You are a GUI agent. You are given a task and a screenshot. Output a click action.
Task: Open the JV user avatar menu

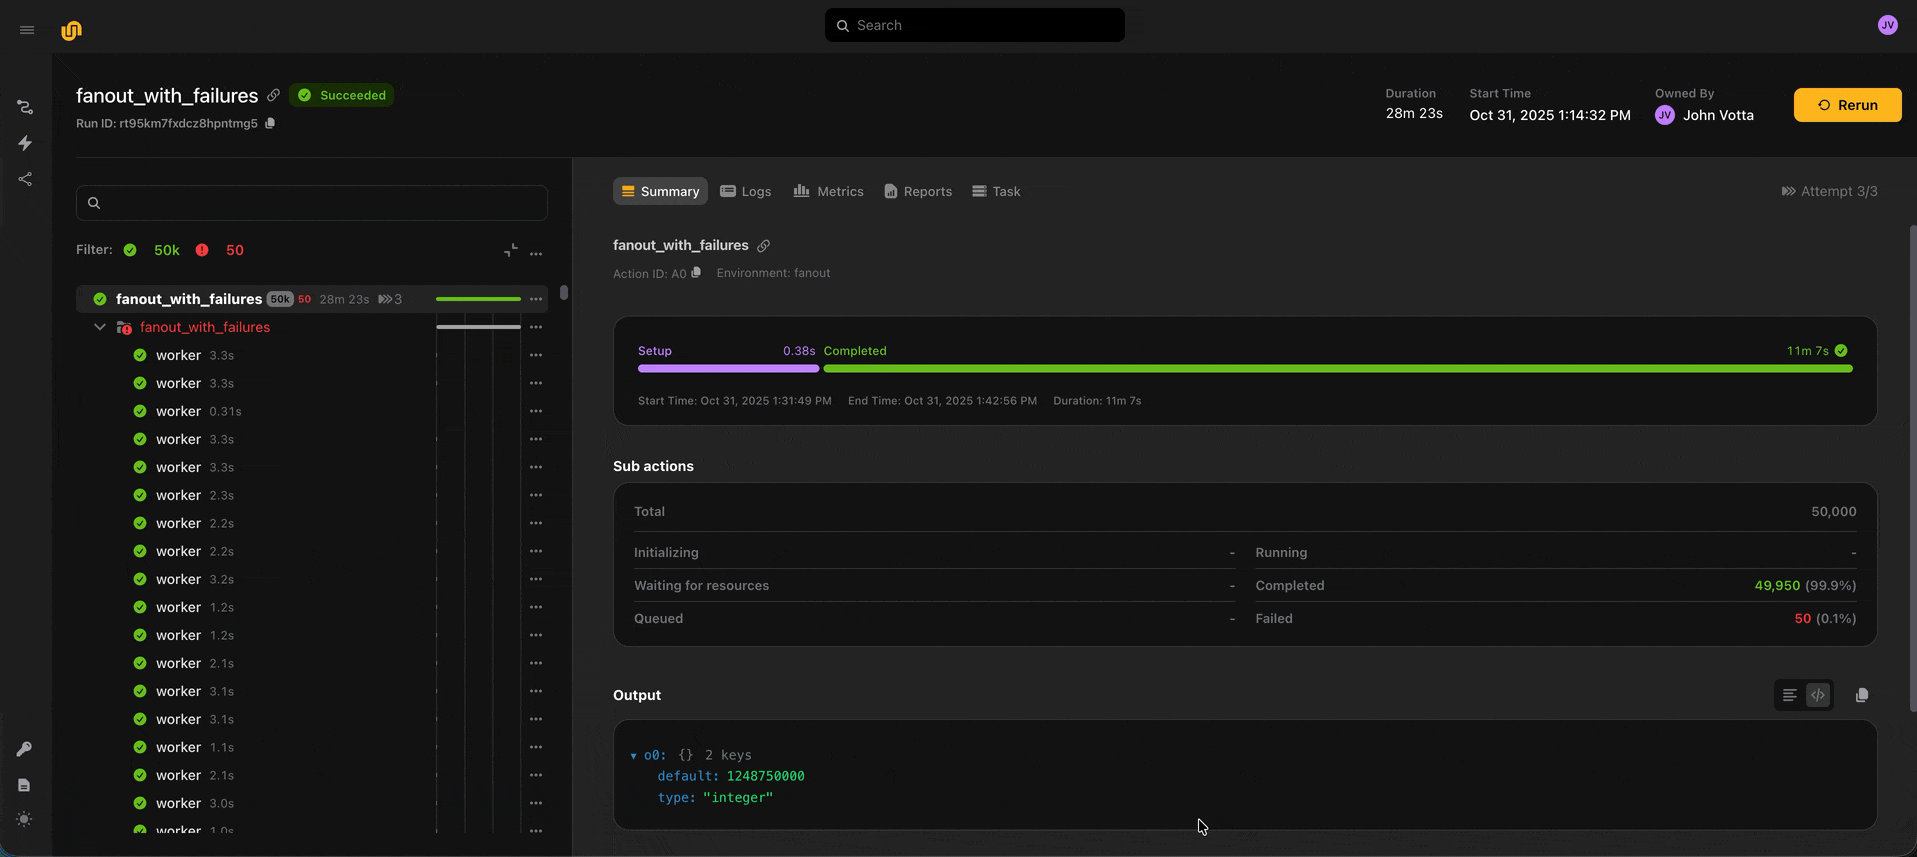pyautogui.click(x=1887, y=26)
